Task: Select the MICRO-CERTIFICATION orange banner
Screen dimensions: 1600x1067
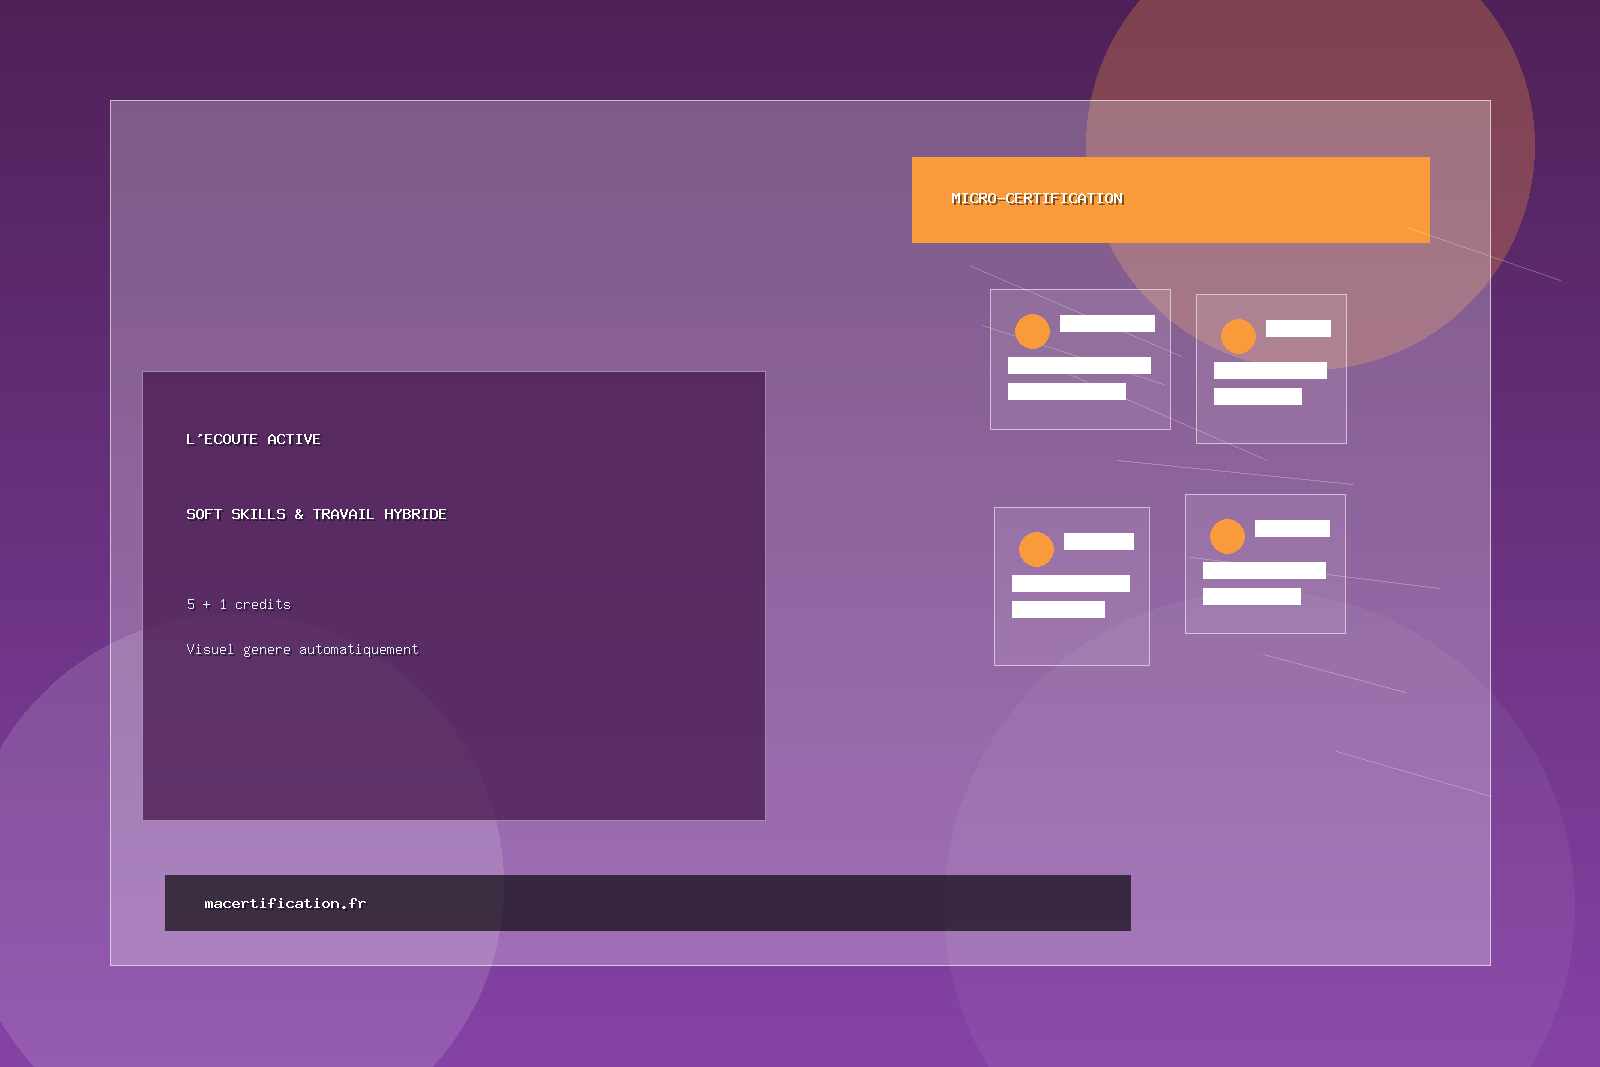Action: 1170,200
